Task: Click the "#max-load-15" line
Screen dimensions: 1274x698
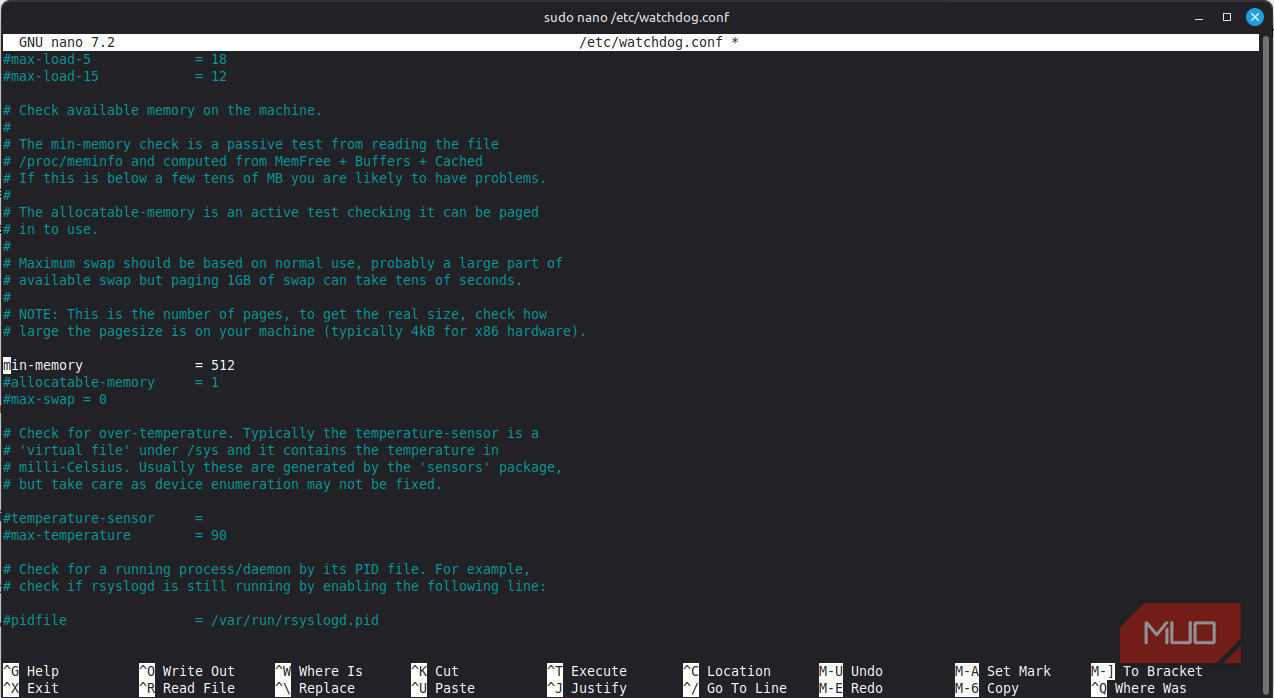Action: (115, 76)
